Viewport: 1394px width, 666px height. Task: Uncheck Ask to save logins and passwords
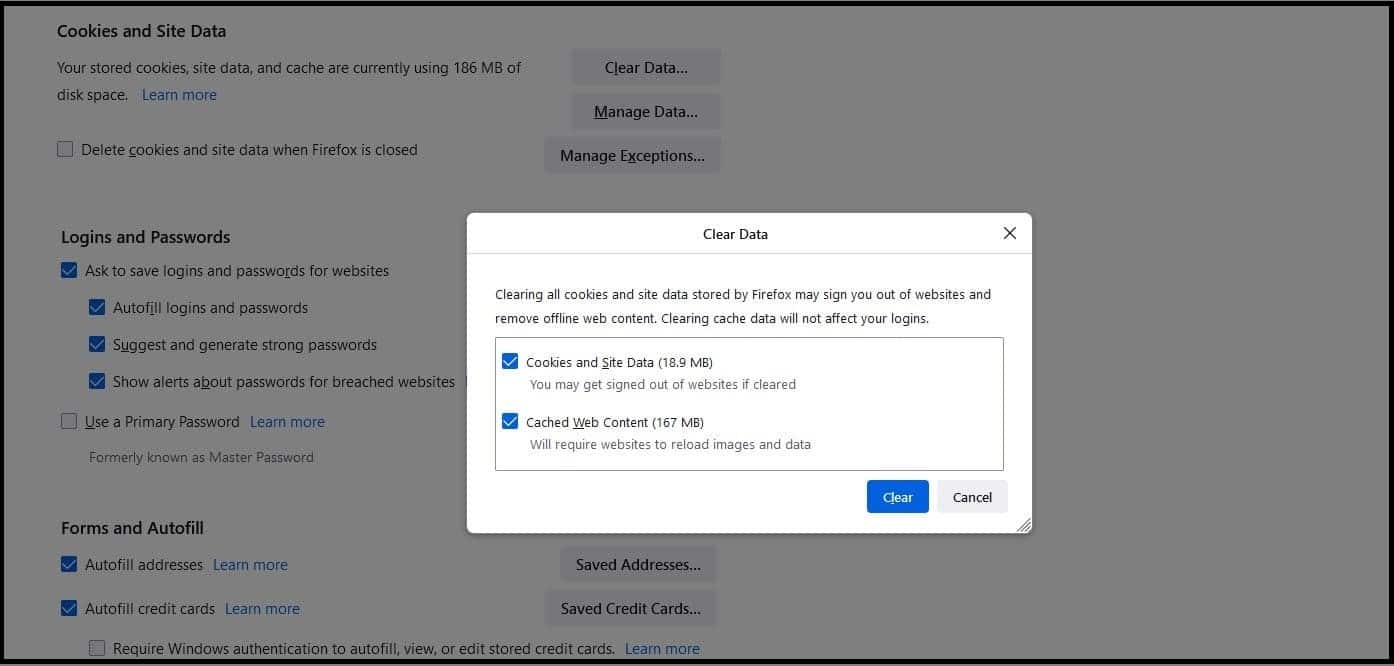69,270
